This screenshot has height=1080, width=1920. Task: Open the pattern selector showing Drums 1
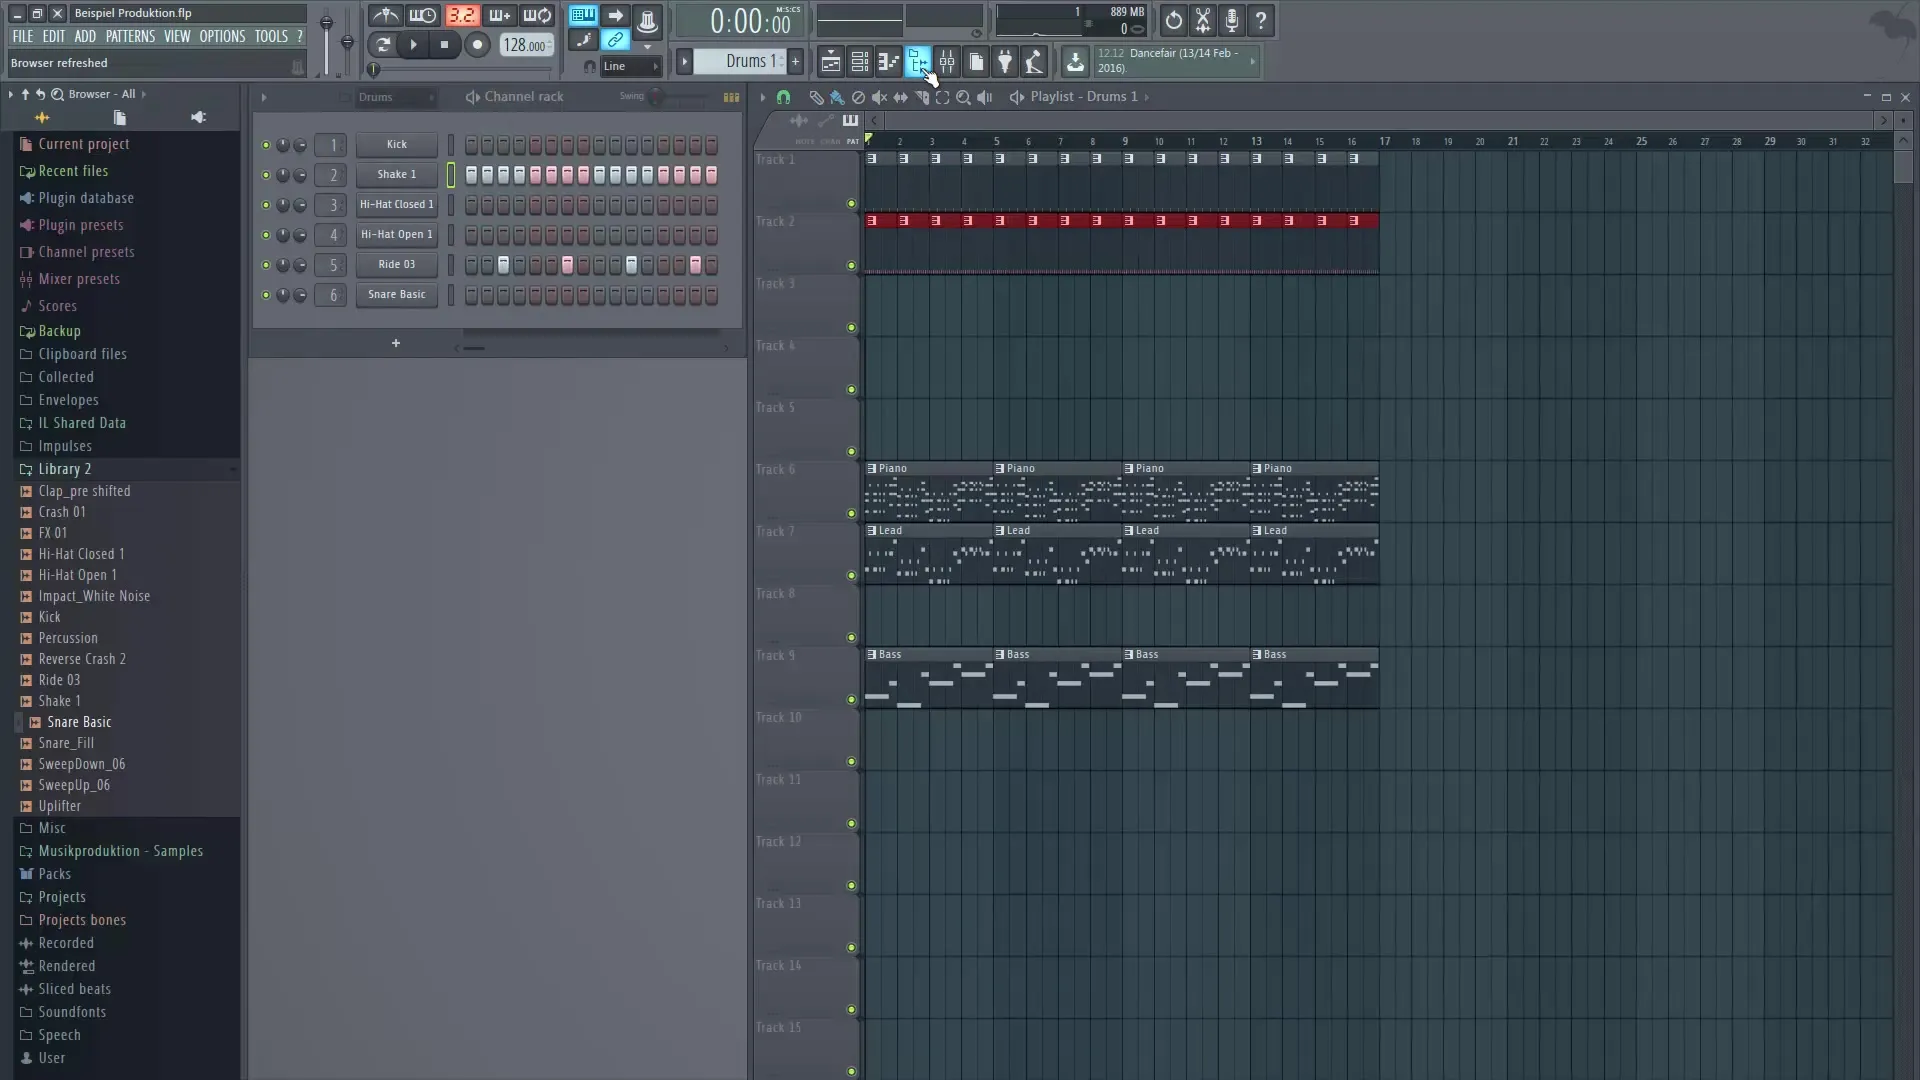(740, 61)
